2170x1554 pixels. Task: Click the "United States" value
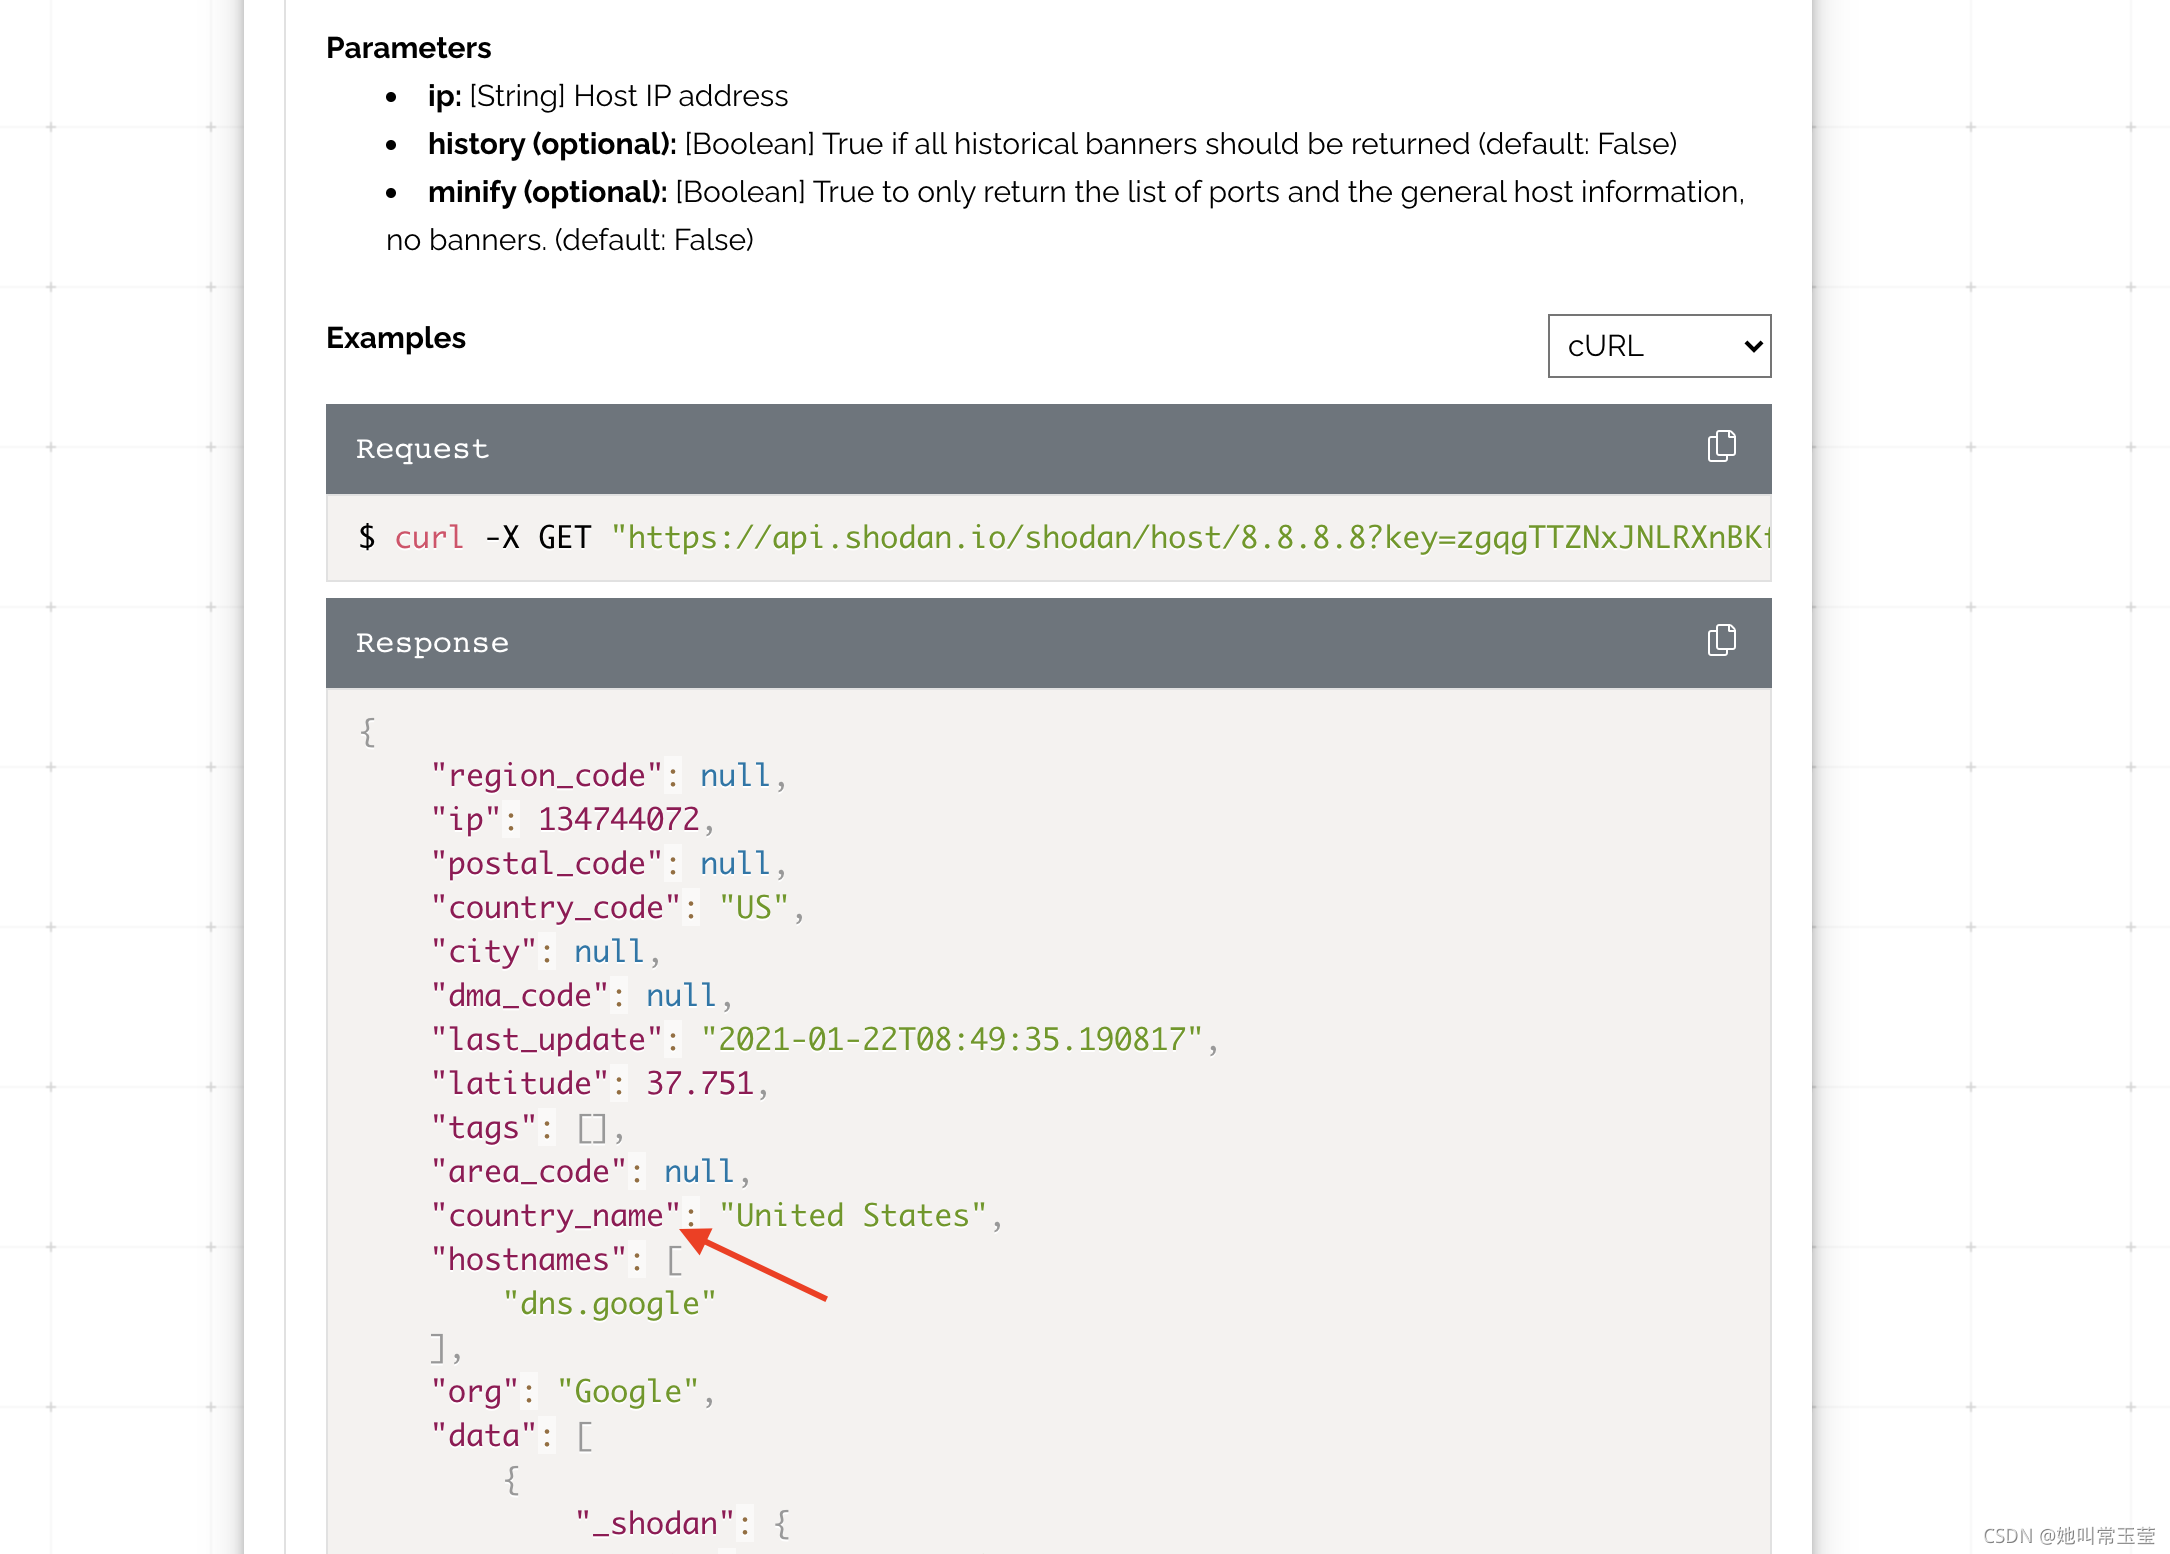point(853,1215)
